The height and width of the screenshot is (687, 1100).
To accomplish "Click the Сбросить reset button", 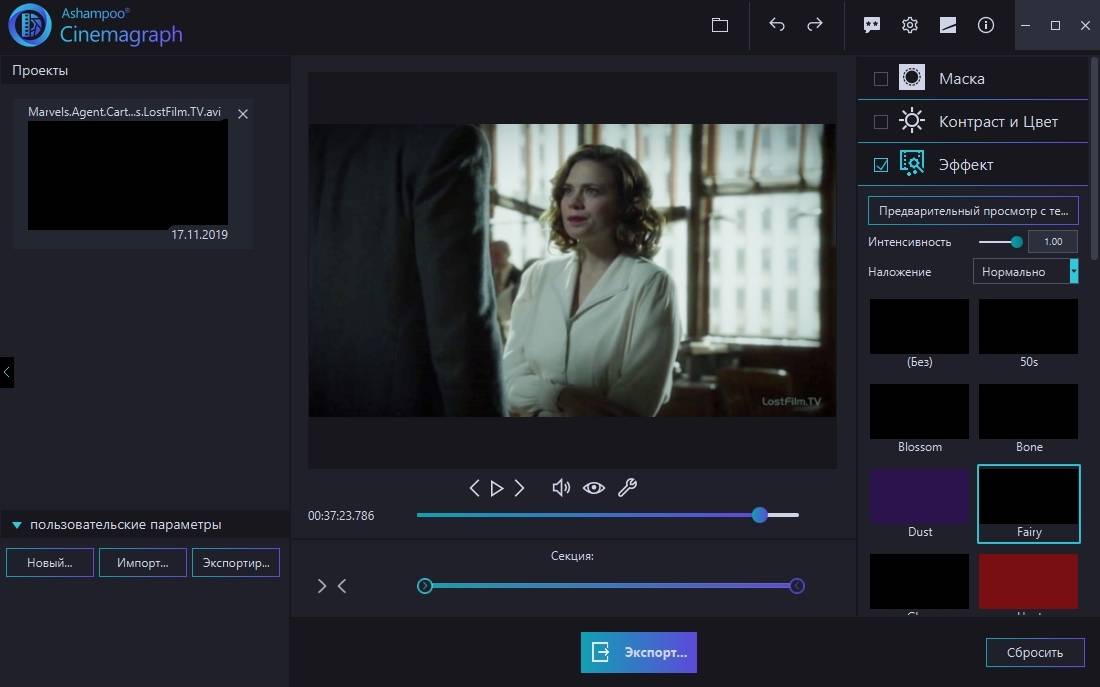I will click(x=1035, y=653).
